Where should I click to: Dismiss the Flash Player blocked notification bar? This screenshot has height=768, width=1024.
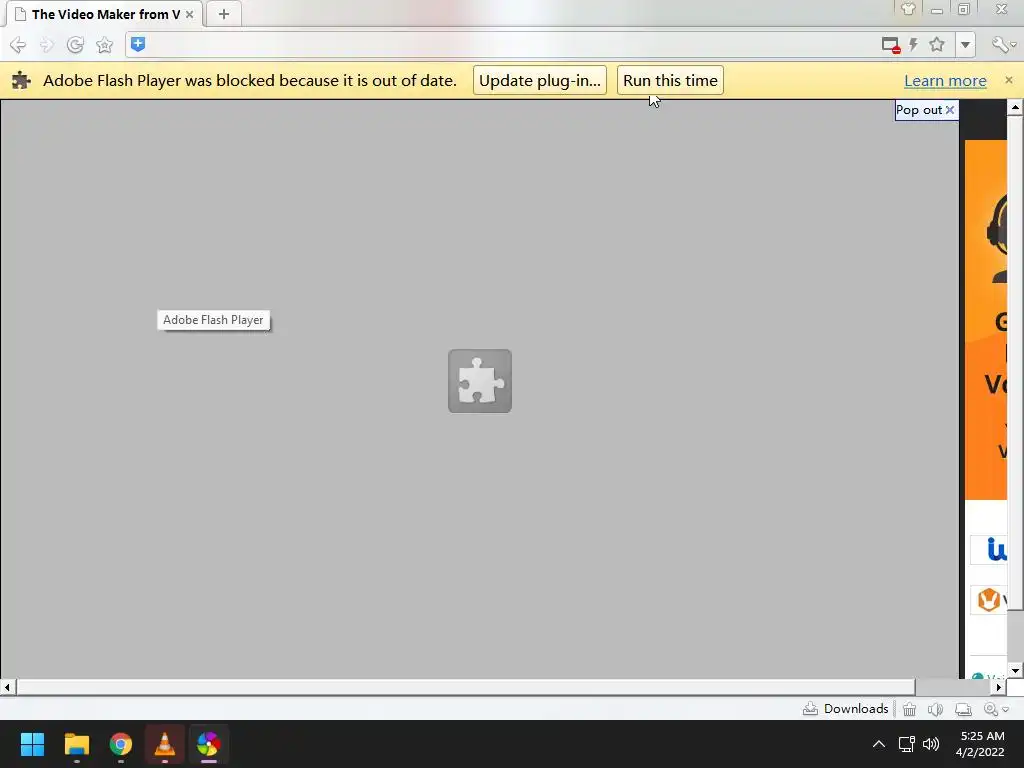[x=1009, y=80]
